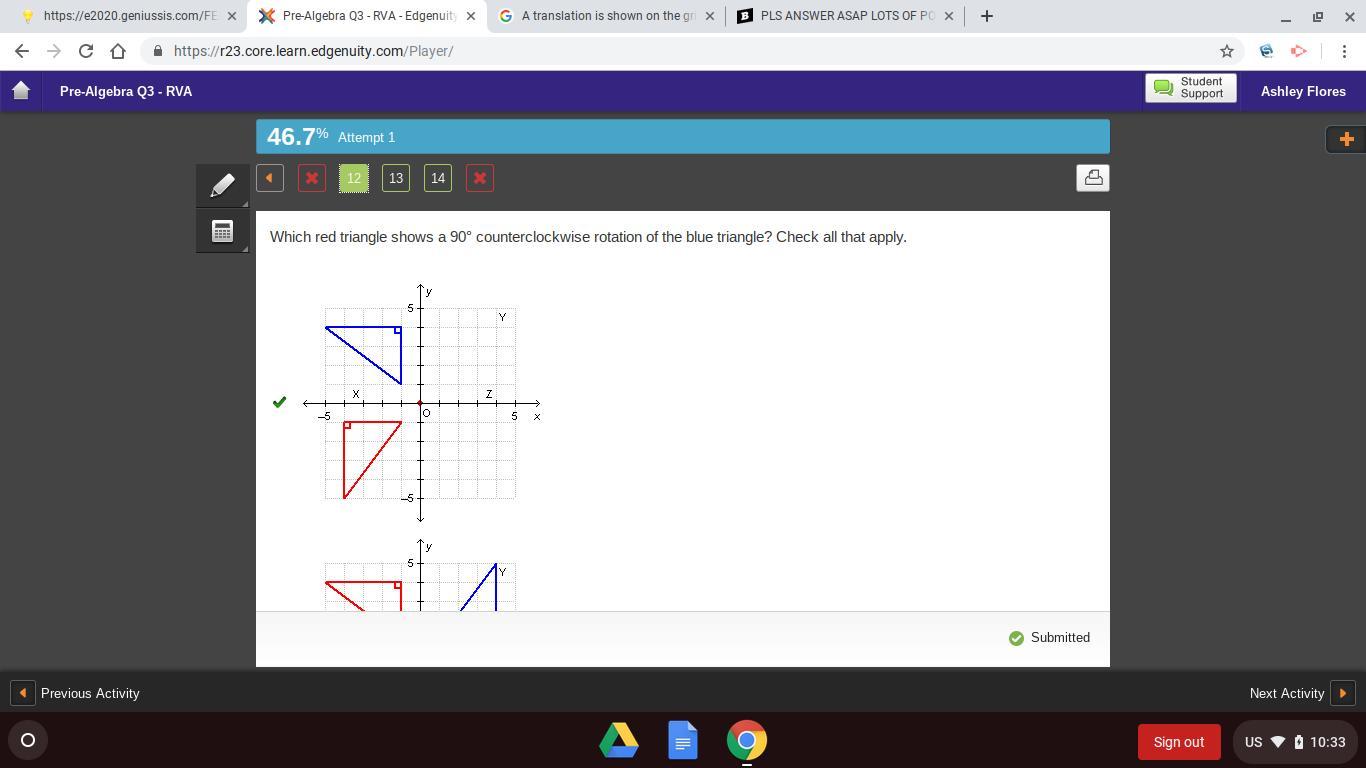This screenshot has height=768, width=1366.
Task: Launch Google Docs from the shelf
Action: pos(683,740)
